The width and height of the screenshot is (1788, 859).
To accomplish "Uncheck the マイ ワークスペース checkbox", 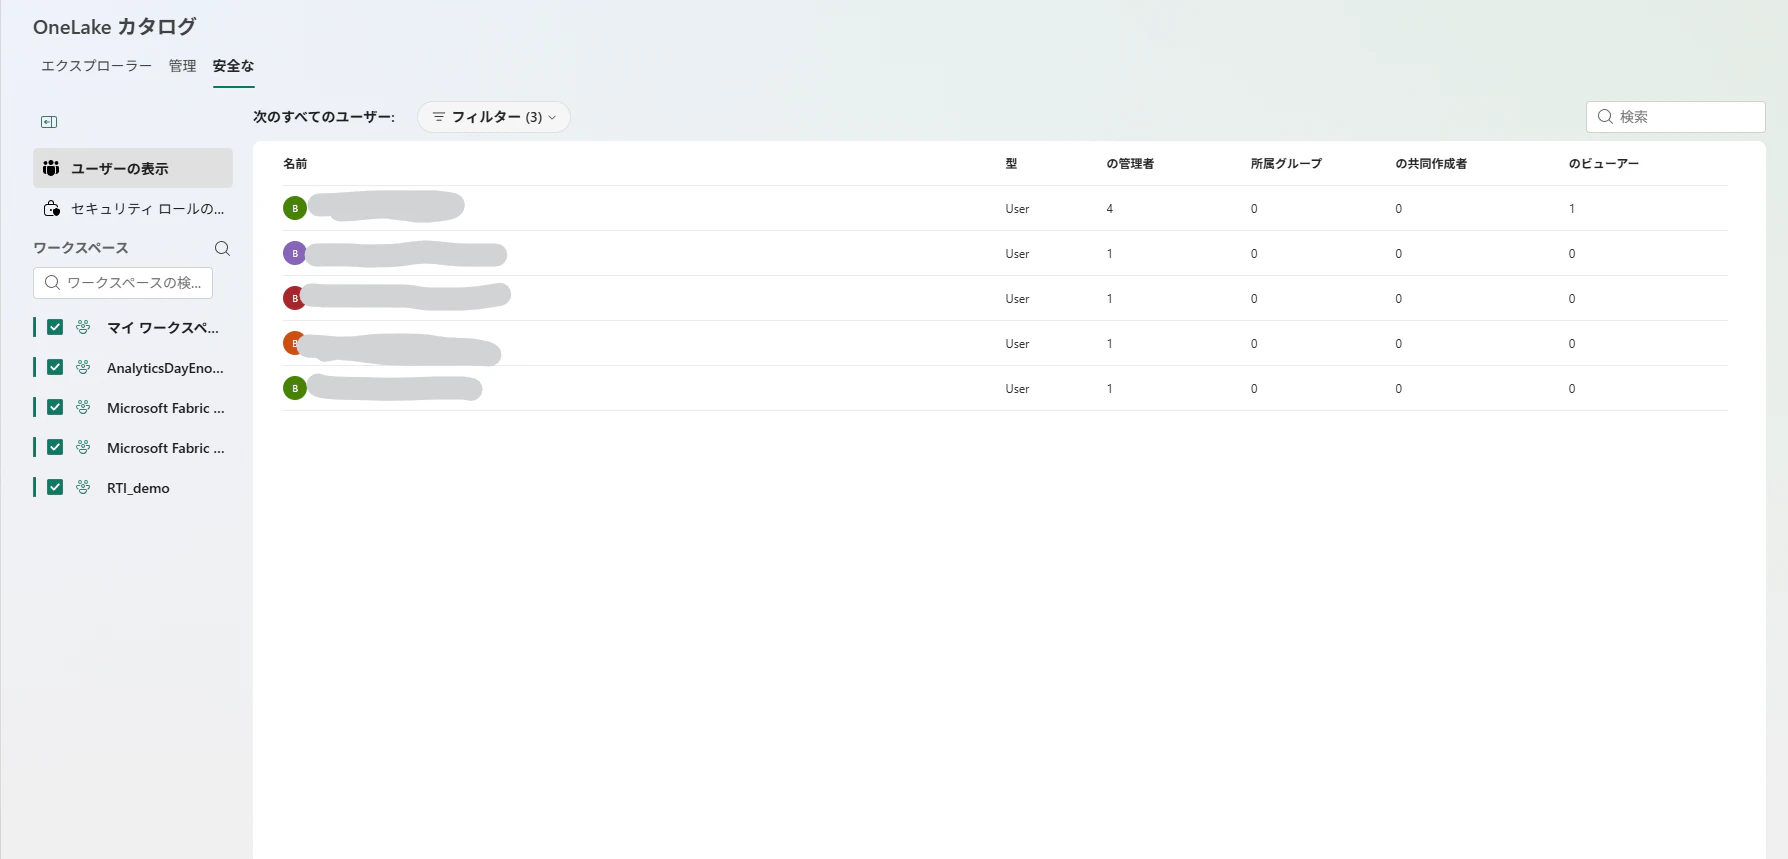I will point(55,327).
